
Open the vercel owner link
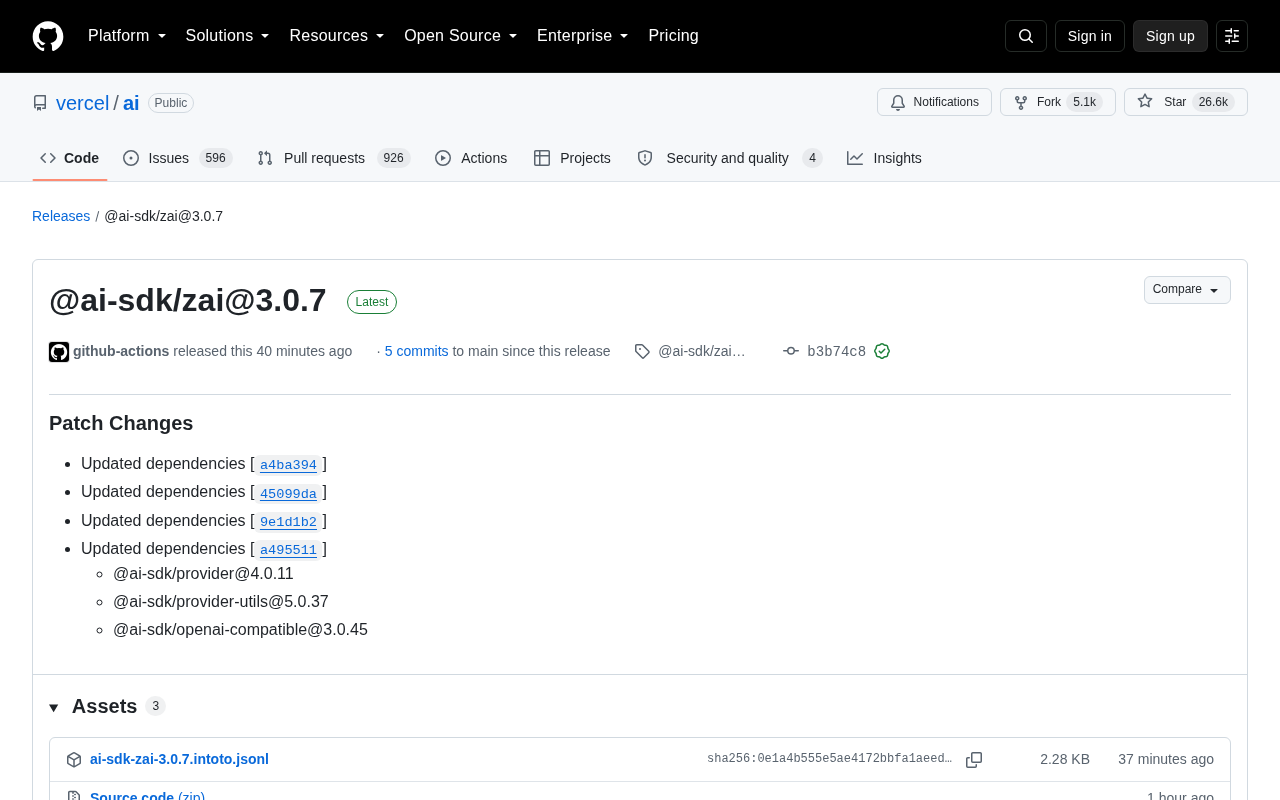(x=82, y=103)
